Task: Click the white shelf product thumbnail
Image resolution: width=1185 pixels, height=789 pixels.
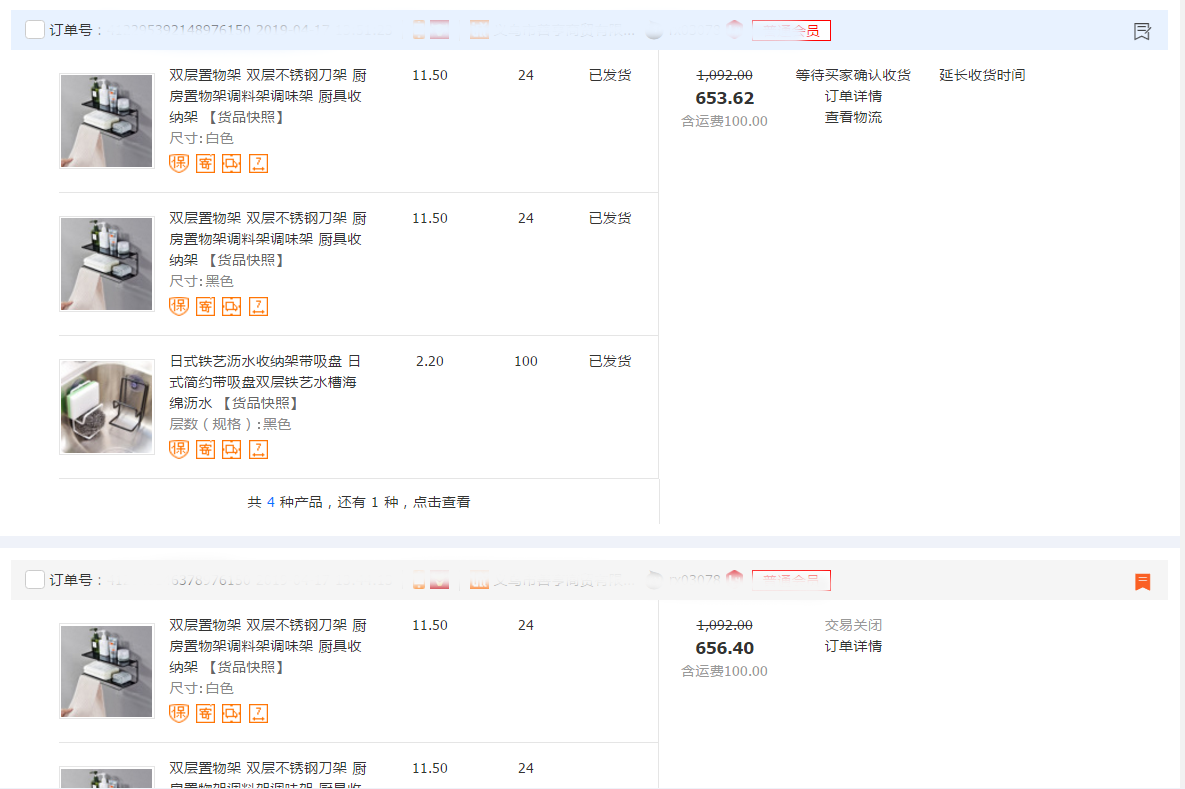Action: point(106,120)
